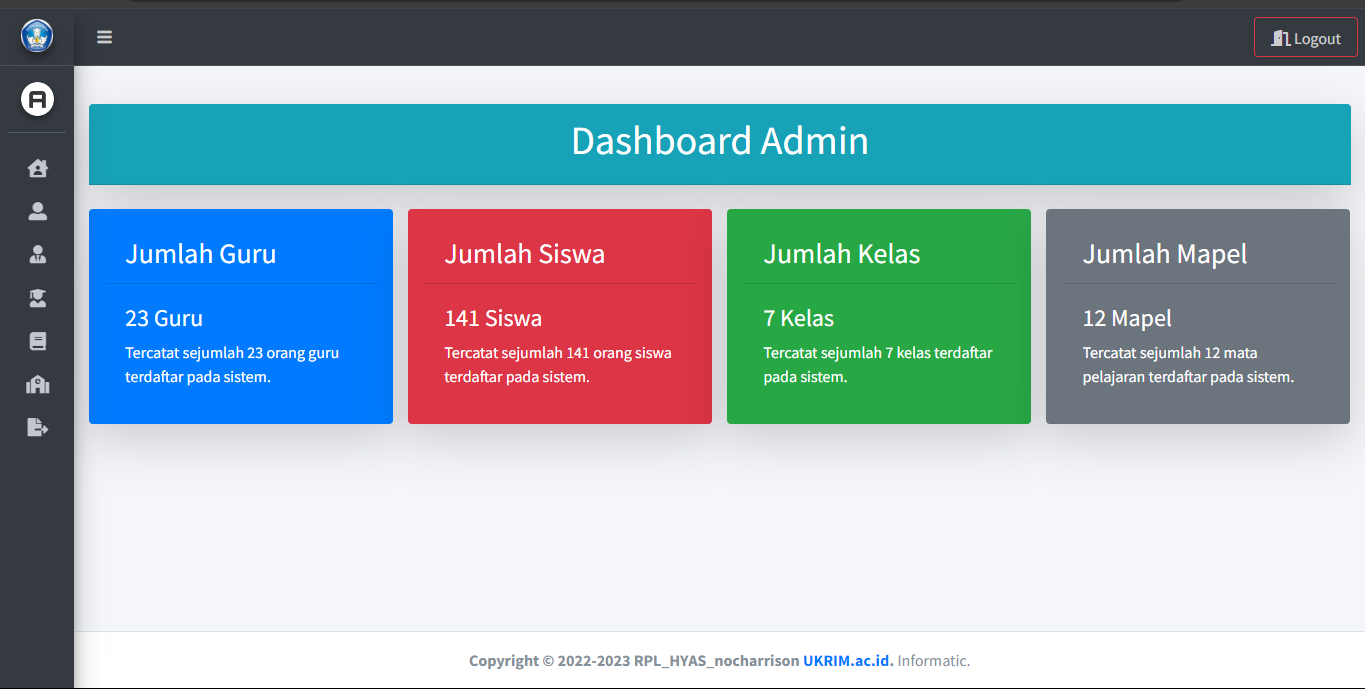The height and width of the screenshot is (689, 1365).
Task: Click the gray Jumlah Mapel card
Action: [x=1197, y=316]
